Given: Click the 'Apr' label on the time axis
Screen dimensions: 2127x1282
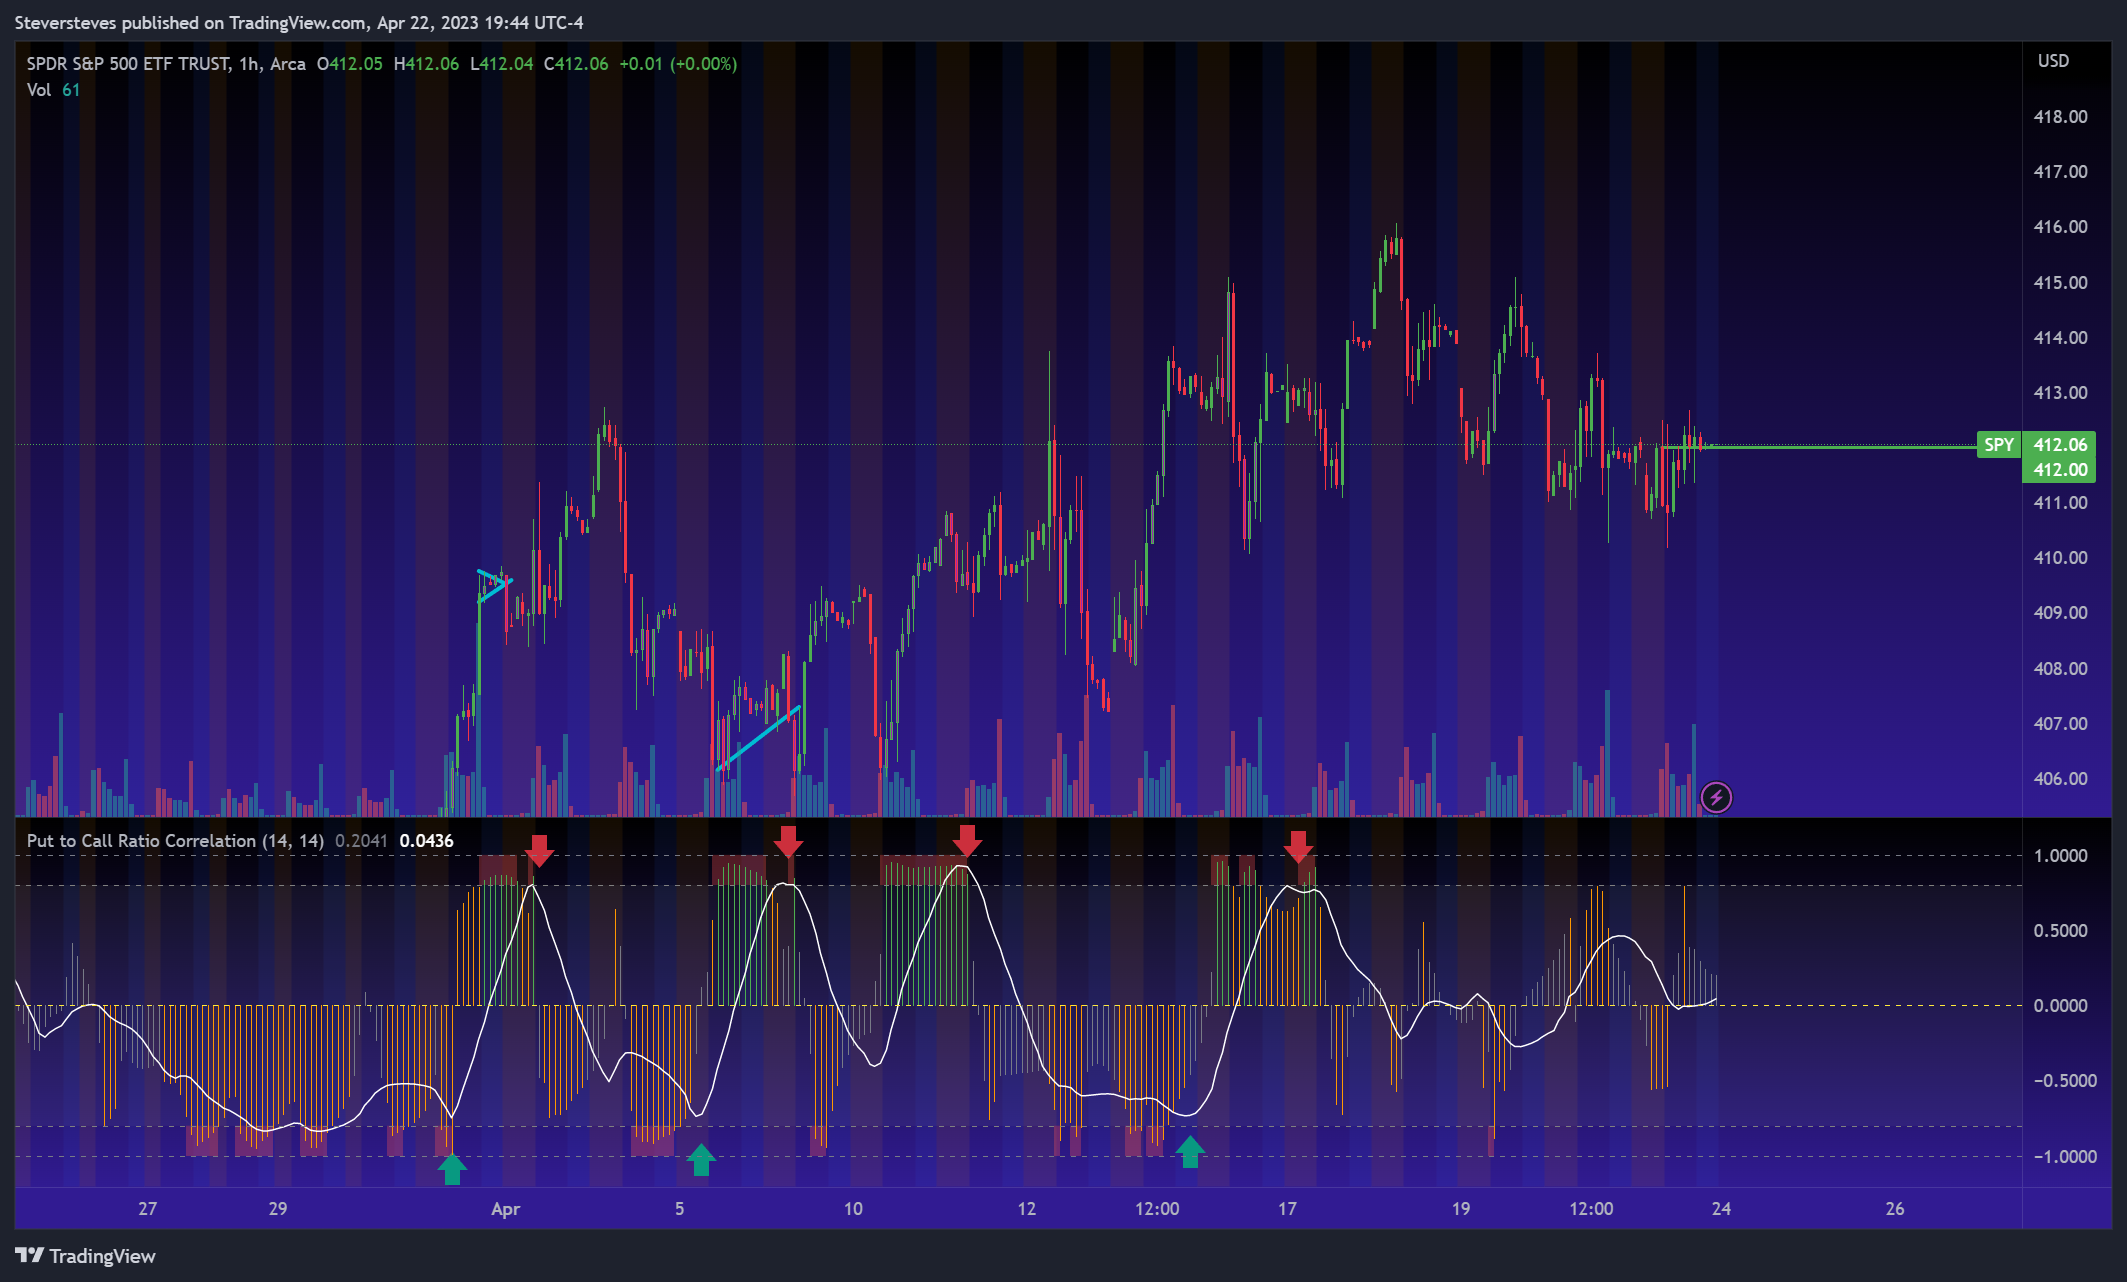Looking at the screenshot, I should pyautogui.click(x=505, y=1209).
